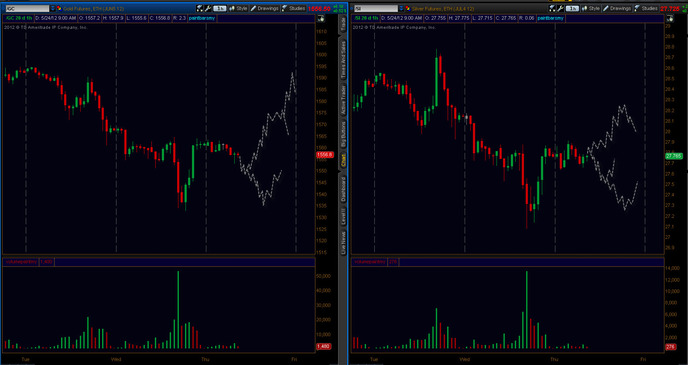688x365 pixels.
Task: Click the pointer icon at Gold chart corner
Action: coord(320,18)
